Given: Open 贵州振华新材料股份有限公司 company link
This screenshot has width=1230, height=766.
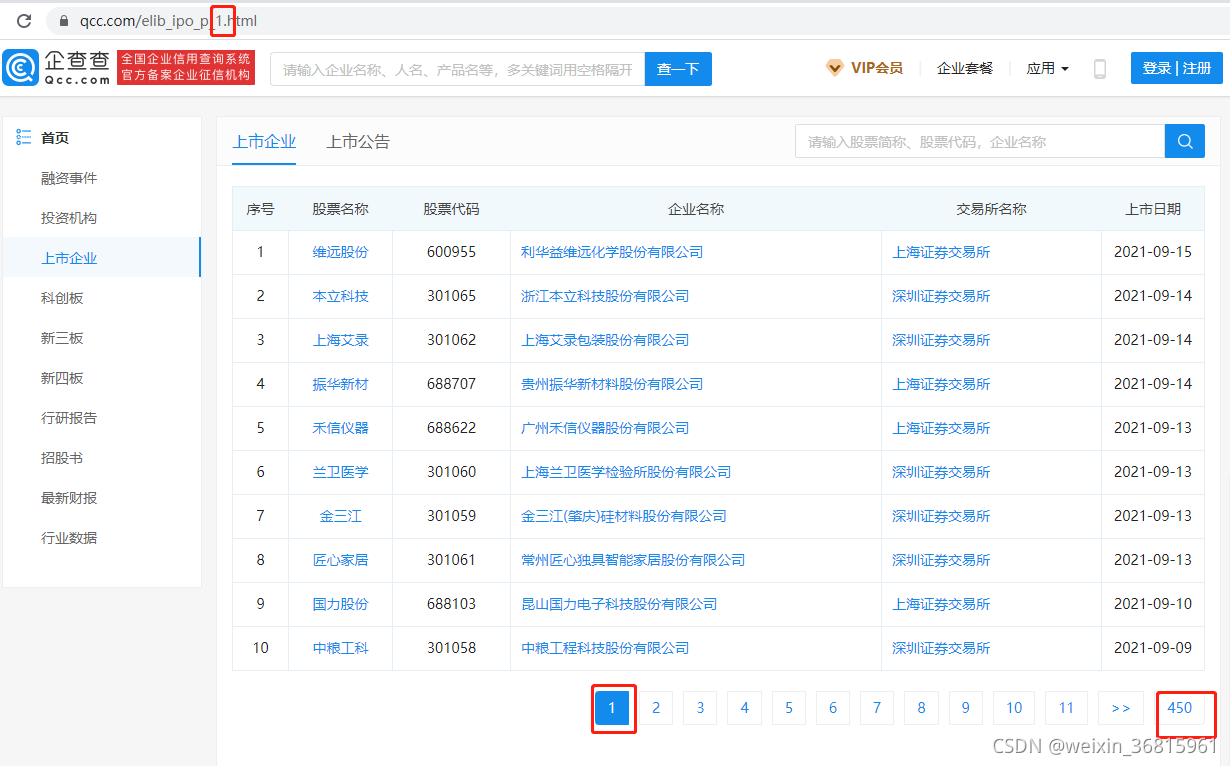Looking at the screenshot, I should 612,384.
